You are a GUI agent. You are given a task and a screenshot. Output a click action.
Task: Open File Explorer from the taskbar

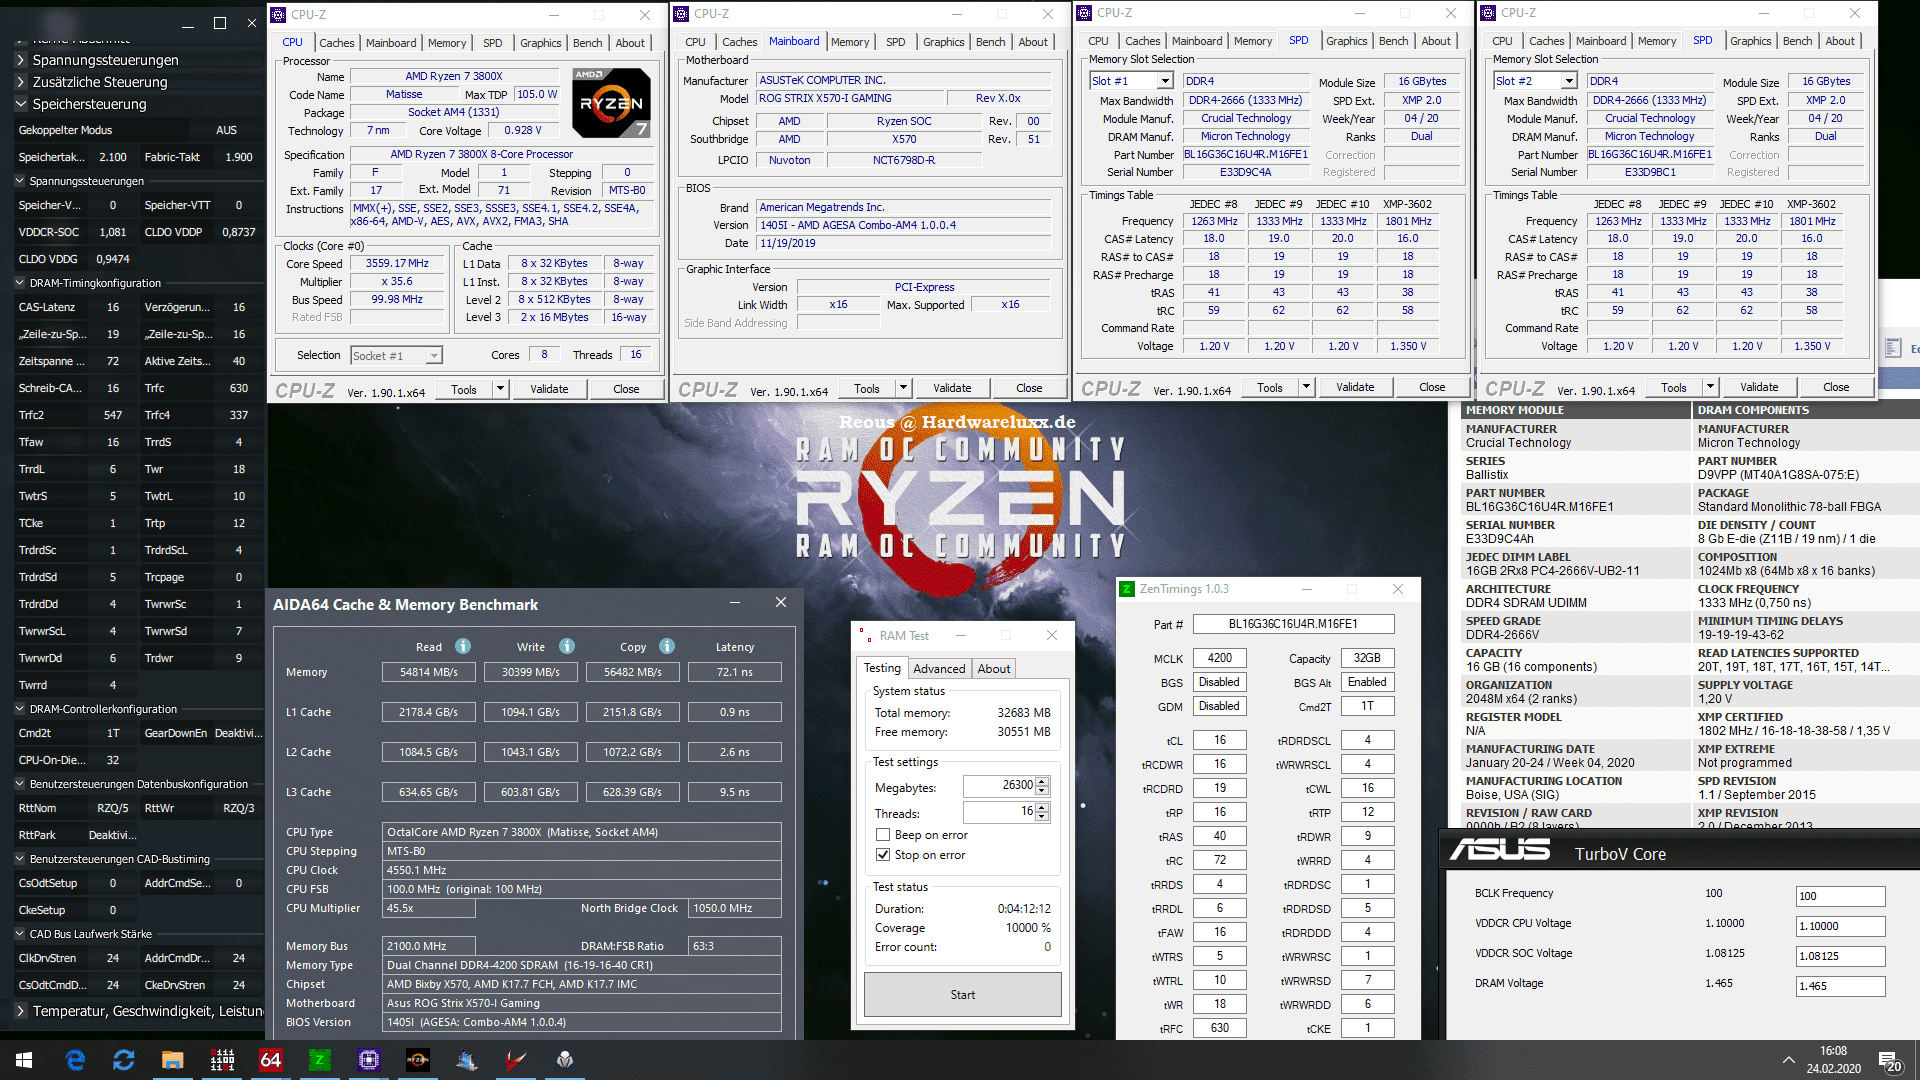tap(173, 1060)
